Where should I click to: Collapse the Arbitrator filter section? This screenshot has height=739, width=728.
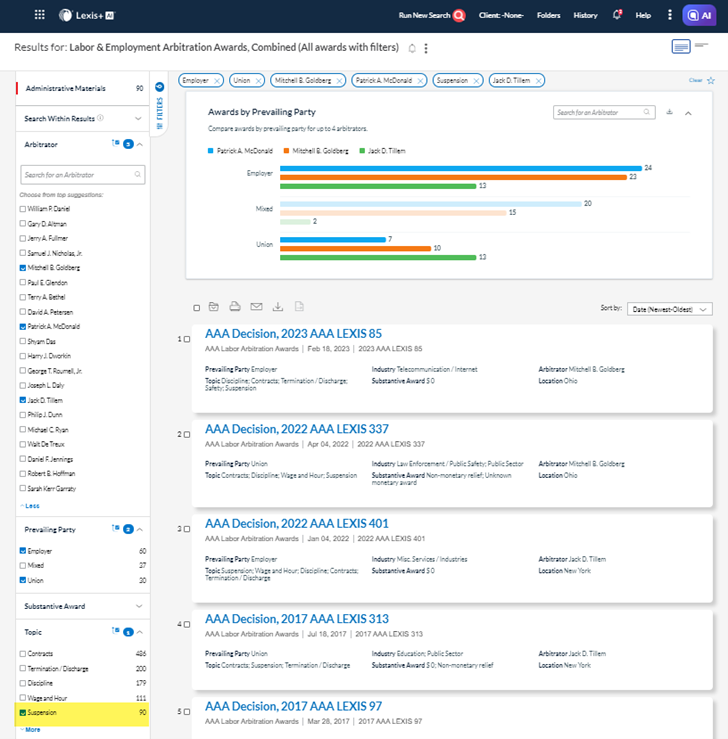[x=140, y=144]
